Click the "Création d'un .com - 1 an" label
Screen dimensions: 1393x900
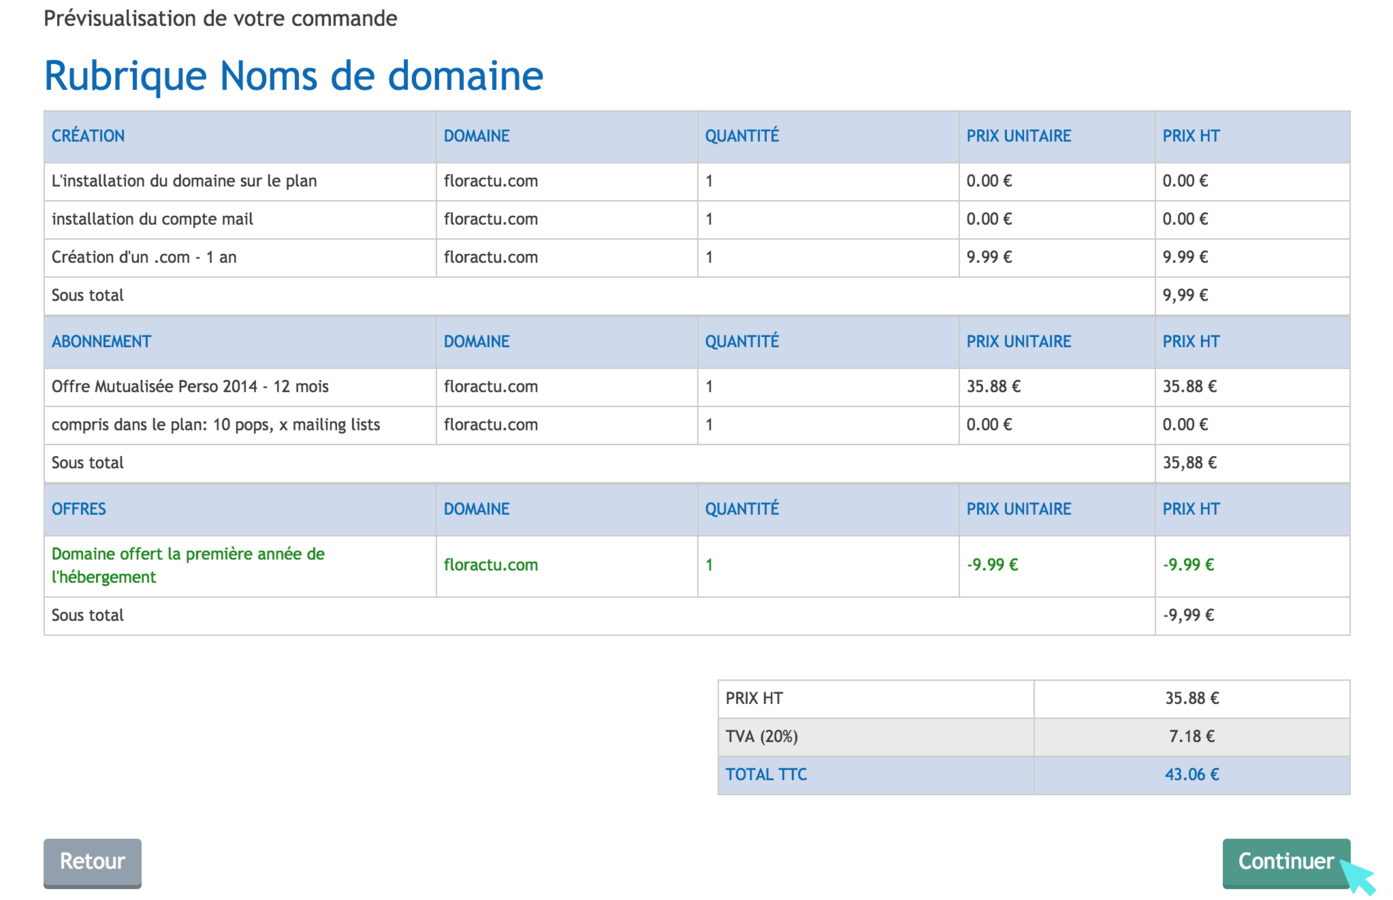144,257
